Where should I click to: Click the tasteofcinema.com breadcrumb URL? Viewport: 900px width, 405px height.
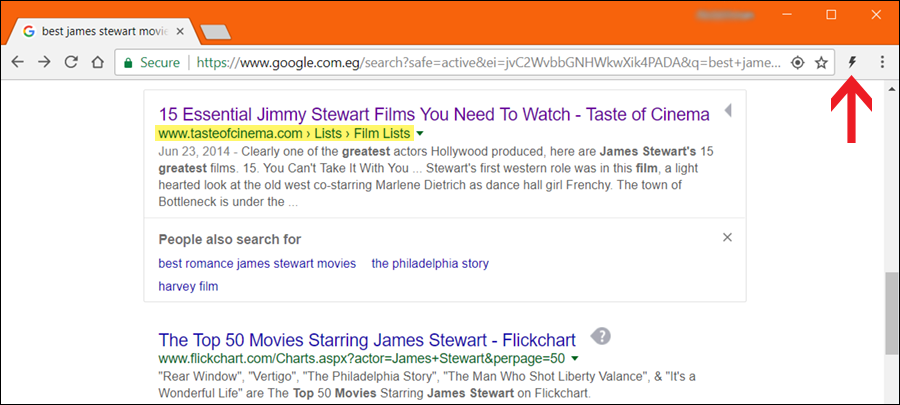click(285, 134)
